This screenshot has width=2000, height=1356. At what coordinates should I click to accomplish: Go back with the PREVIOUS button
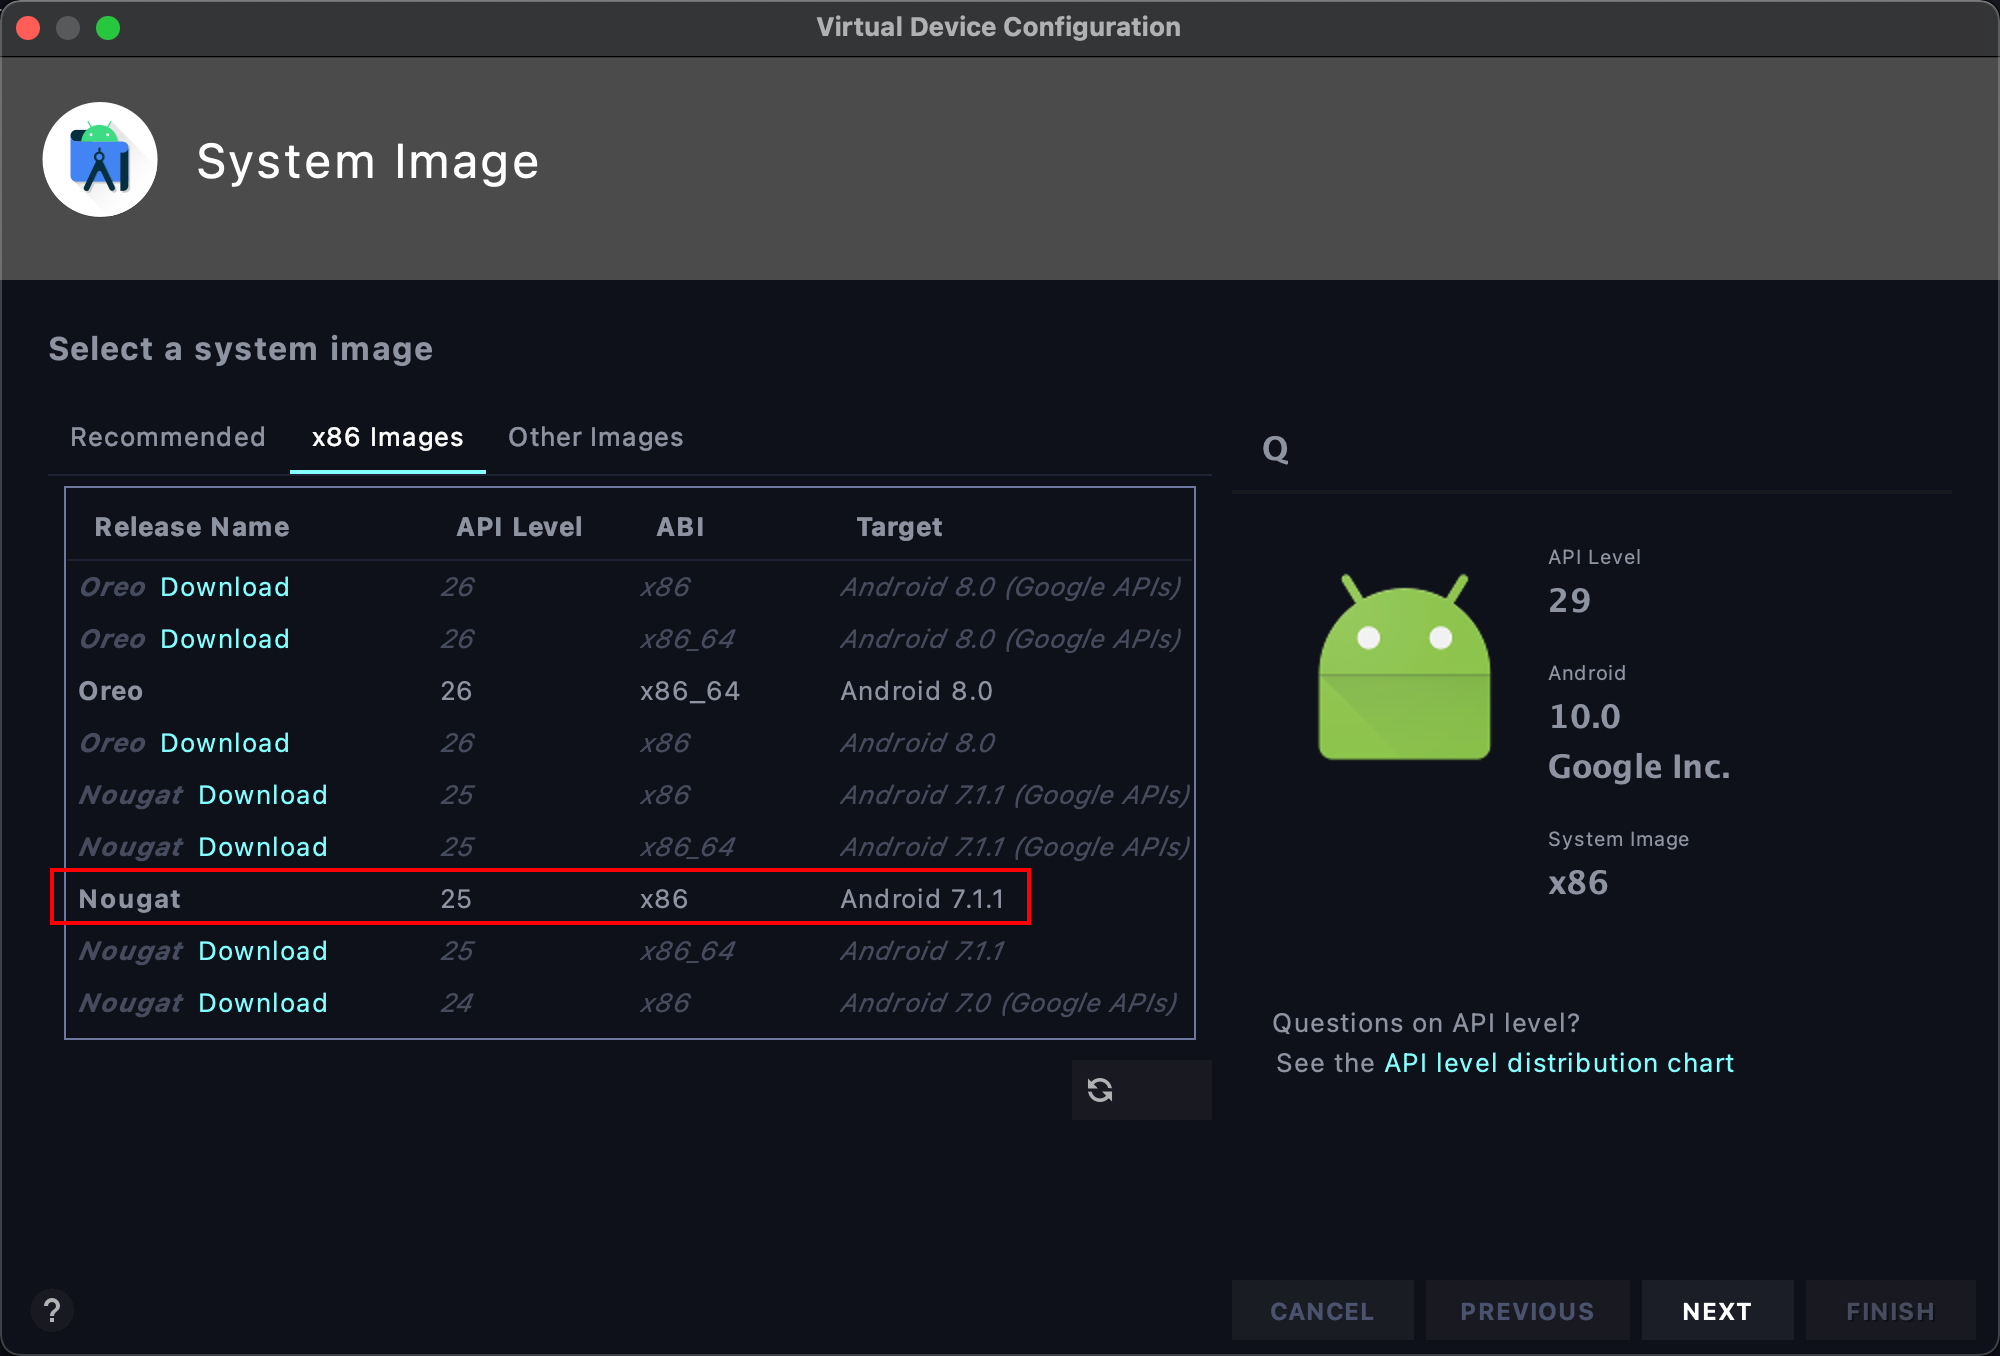point(1527,1311)
